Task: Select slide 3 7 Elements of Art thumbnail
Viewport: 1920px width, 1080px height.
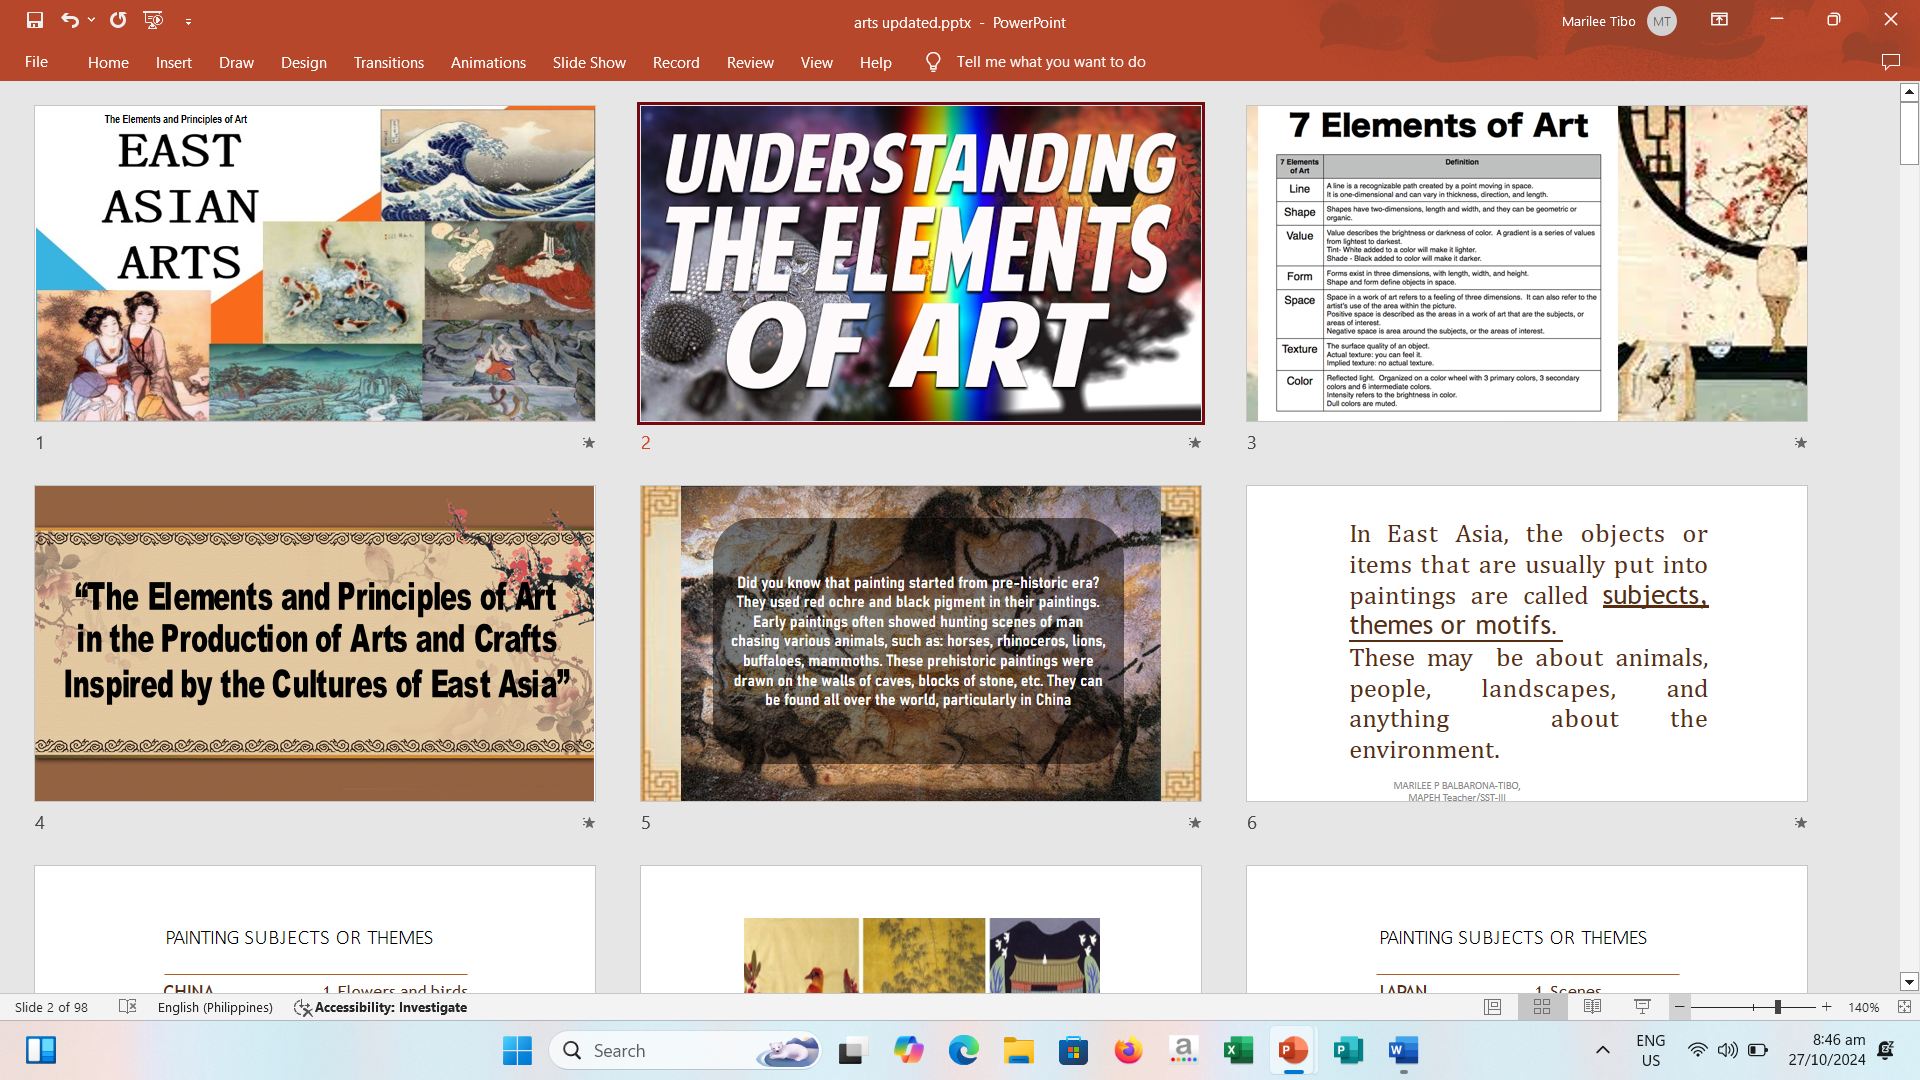Action: click(1527, 263)
